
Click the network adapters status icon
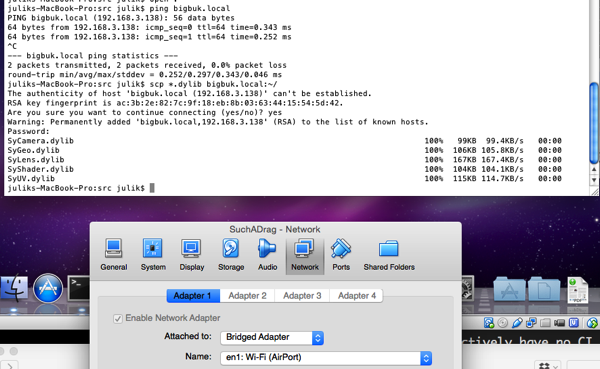[x=531, y=323]
